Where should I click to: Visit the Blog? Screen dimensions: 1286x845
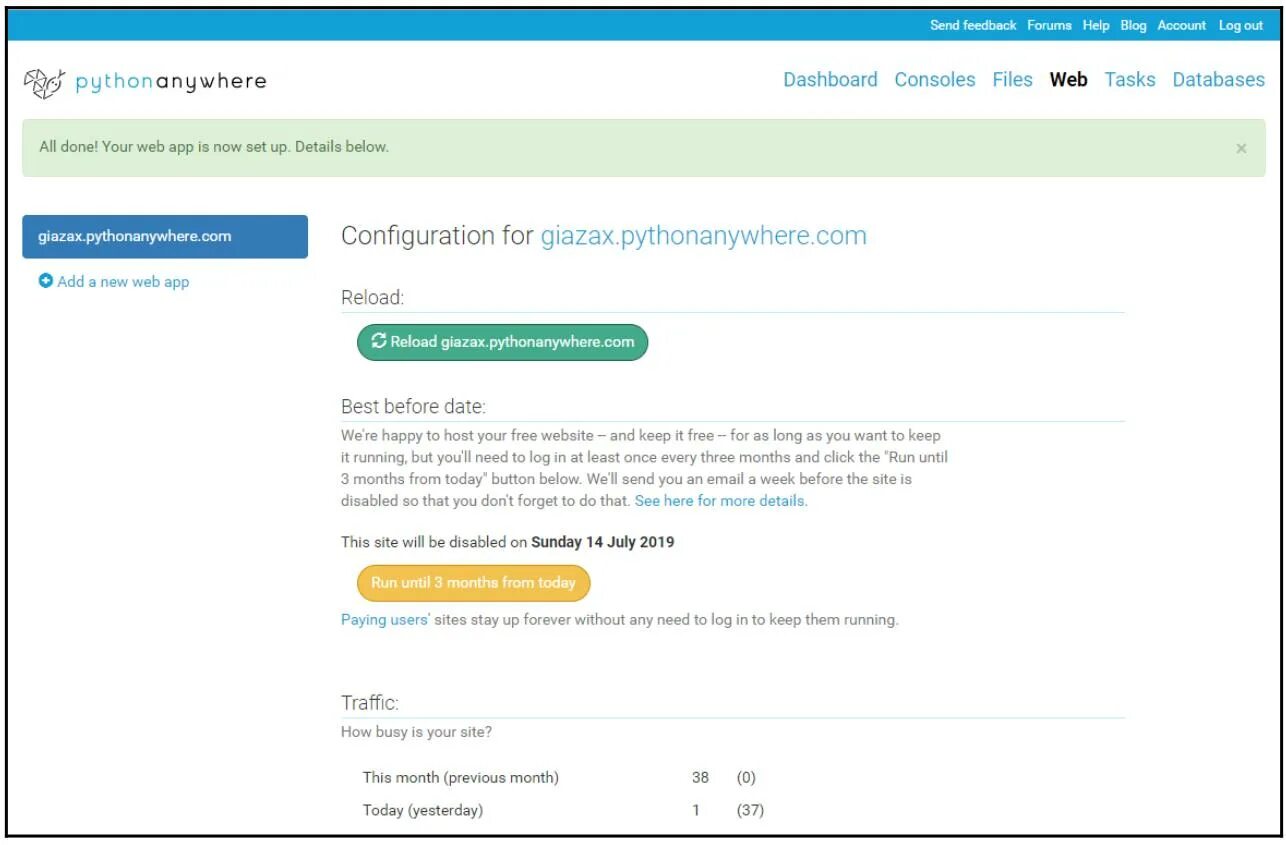(x=1133, y=25)
